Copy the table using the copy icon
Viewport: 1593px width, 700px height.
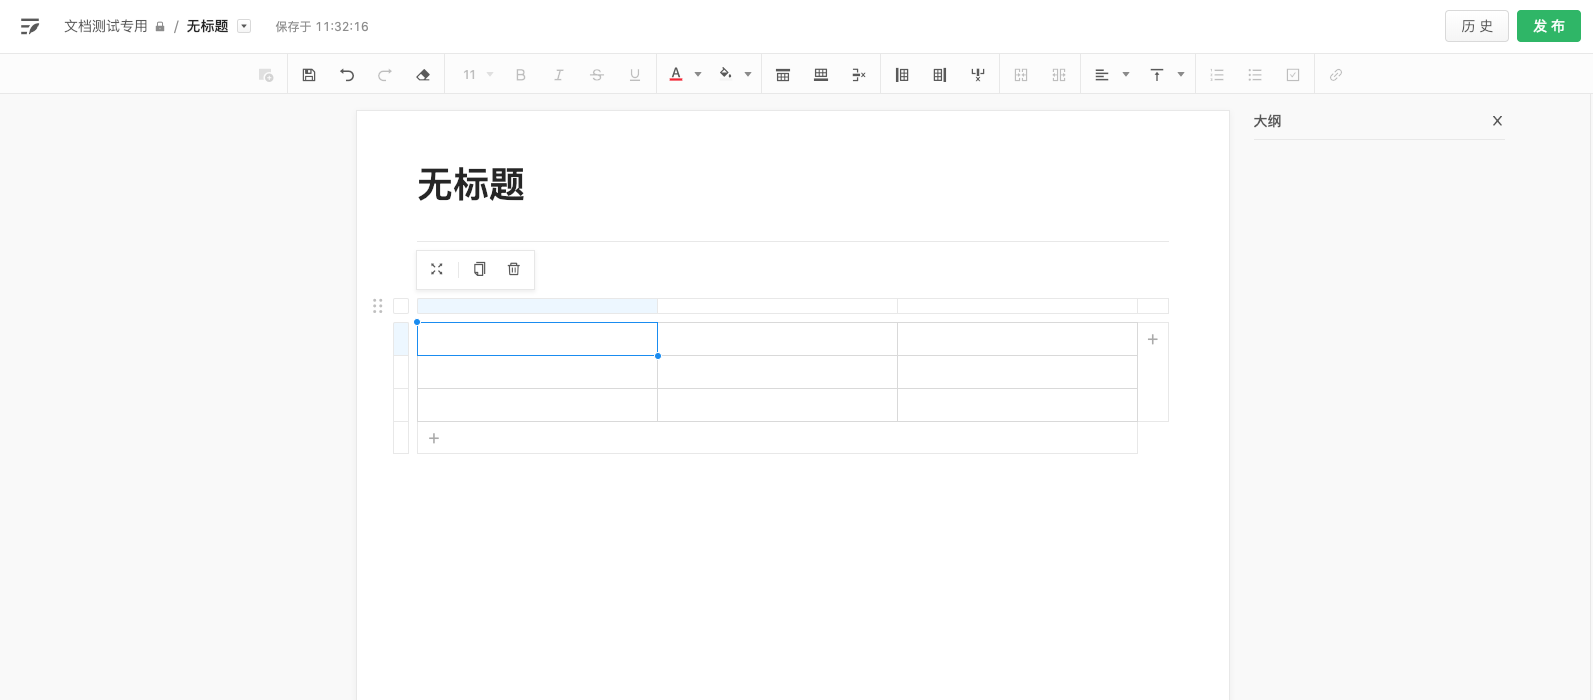click(480, 269)
